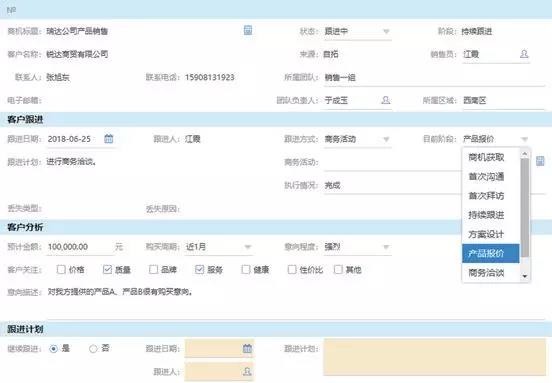Click the 所属团队 field showing 销售一组

tap(435, 77)
